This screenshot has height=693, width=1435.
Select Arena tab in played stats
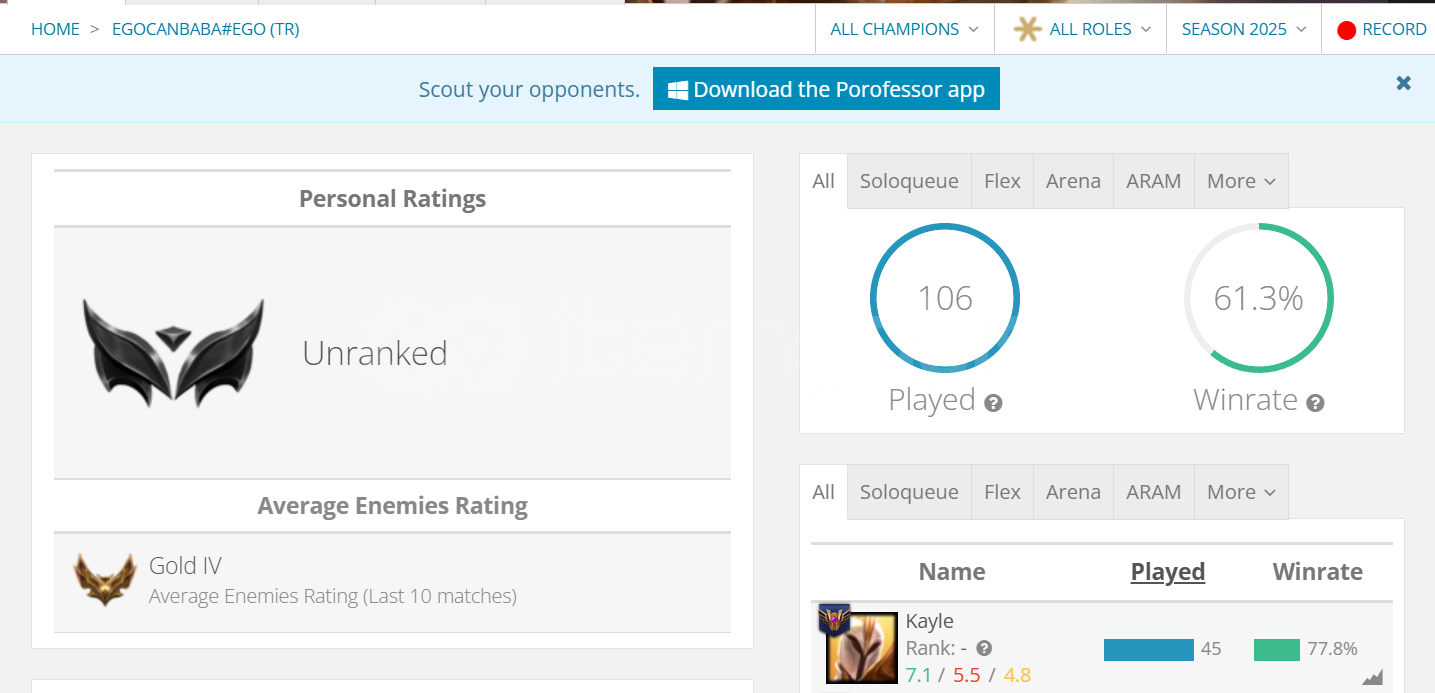tap(1073, 181)
